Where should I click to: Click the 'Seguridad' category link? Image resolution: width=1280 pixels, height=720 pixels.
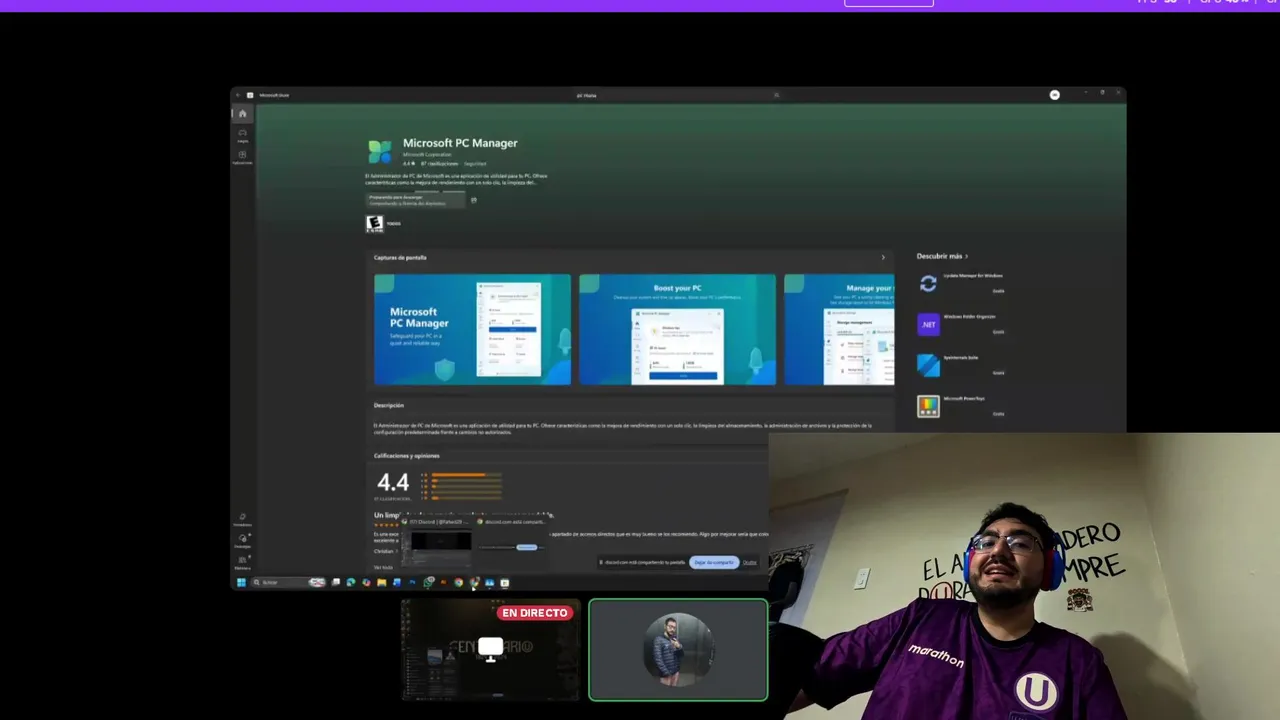(475, 163)
